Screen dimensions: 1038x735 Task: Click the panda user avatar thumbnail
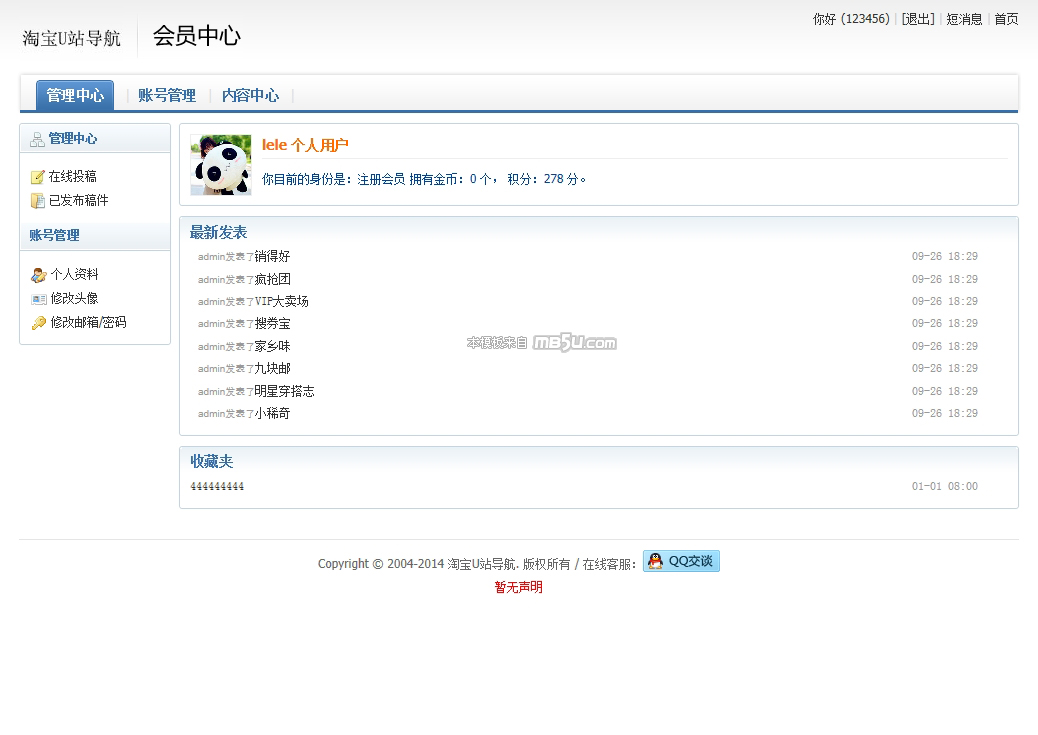[221, 165]
